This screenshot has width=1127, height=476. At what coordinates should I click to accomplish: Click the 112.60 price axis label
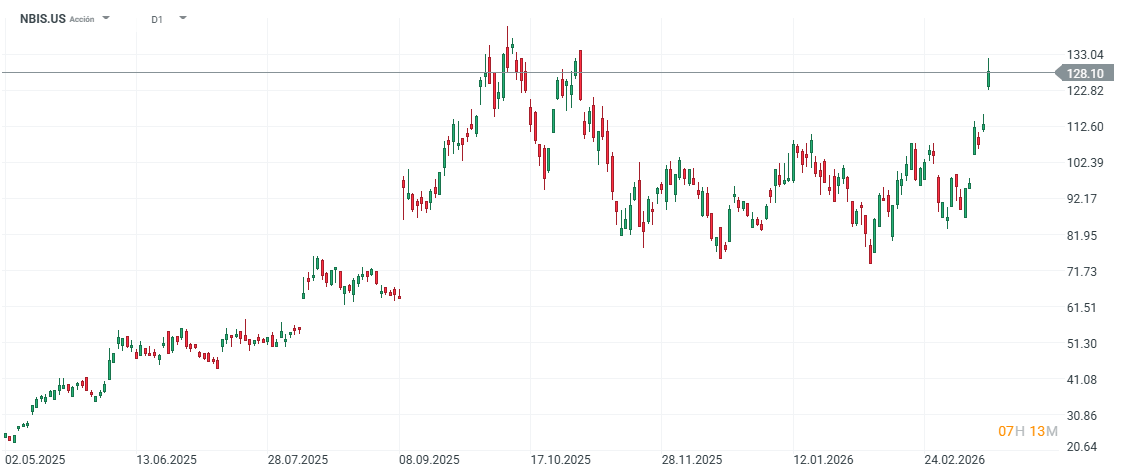pyautogui.click(x=1085, y=127)
